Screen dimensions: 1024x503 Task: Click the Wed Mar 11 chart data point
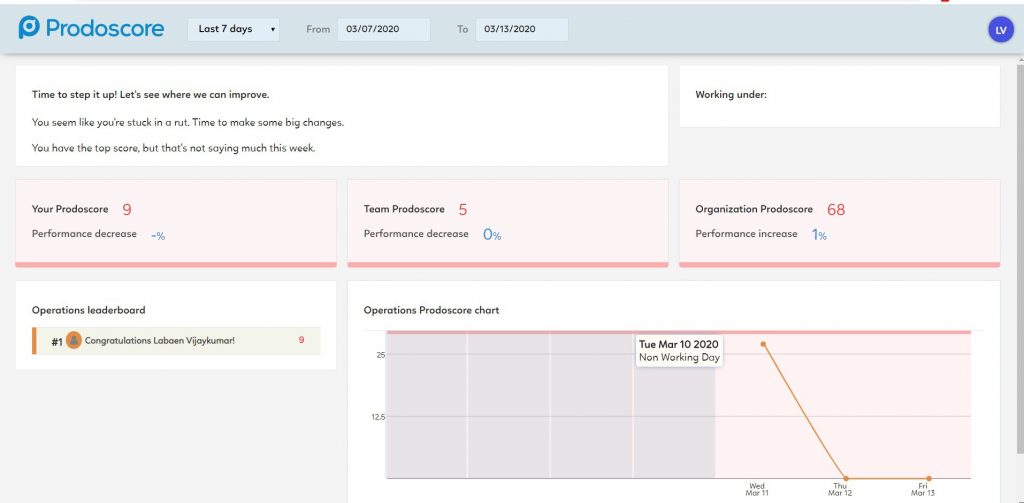tap(763, 344)
